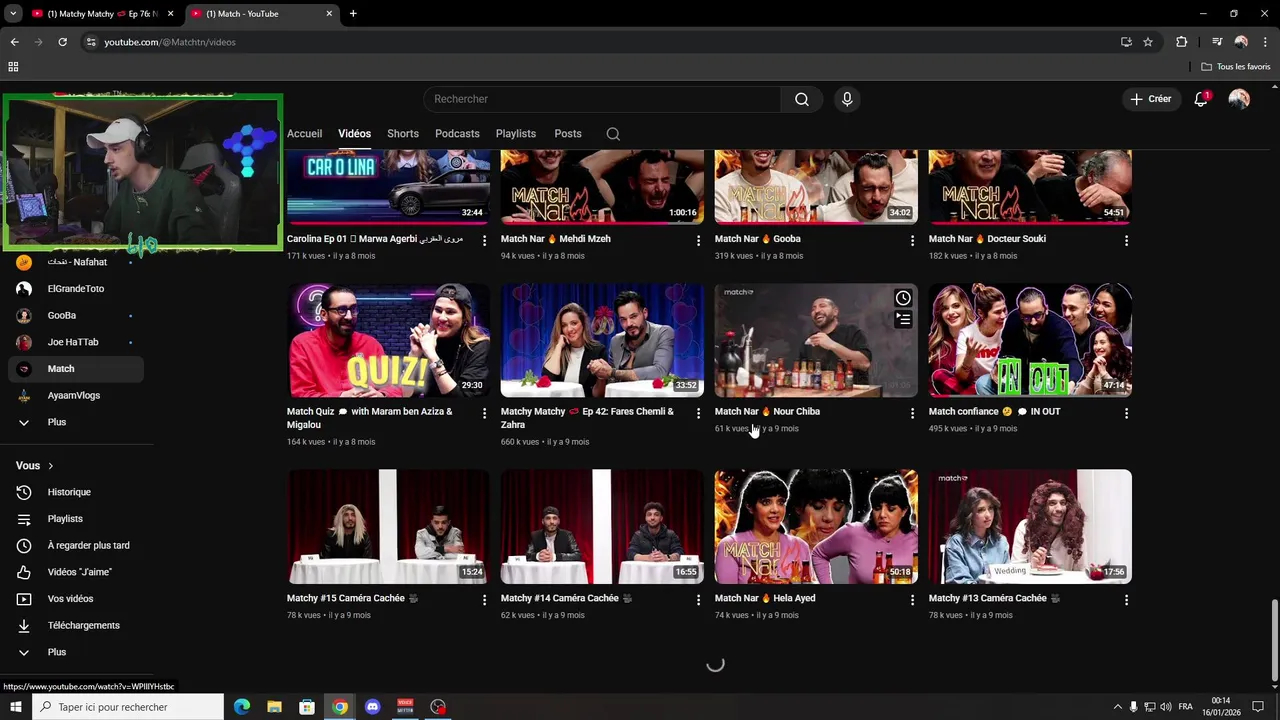Expand the Vous section chevron

(51, 466)
